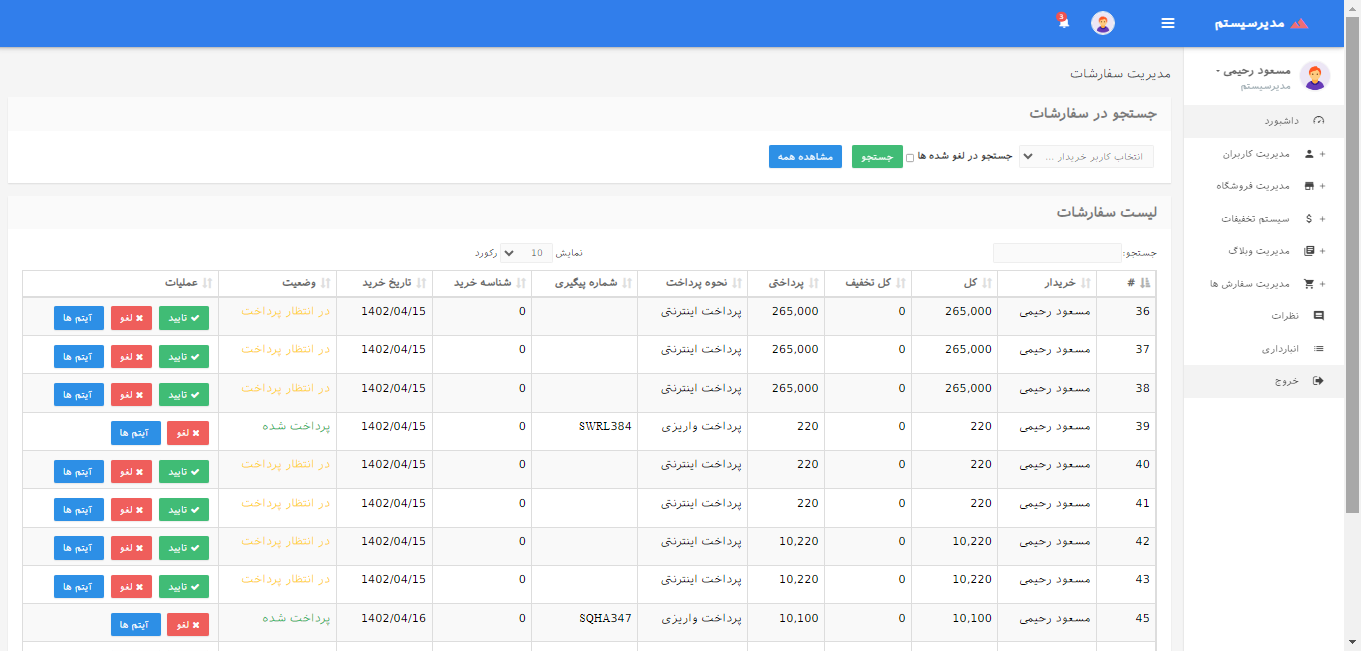Click the logo icon beside مدیرسیستم
Image resolution: width=1361 pixels, height=651 pixels.
point(1300,23)
